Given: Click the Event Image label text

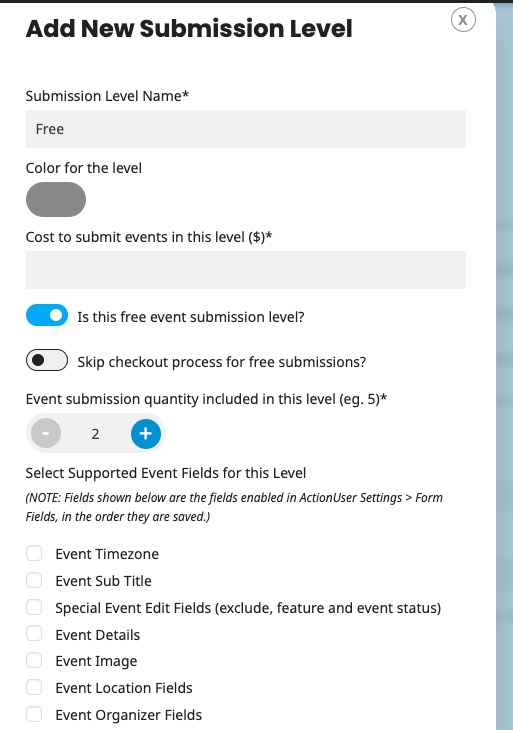Looking at the screenshot, I should pos(96,661).
